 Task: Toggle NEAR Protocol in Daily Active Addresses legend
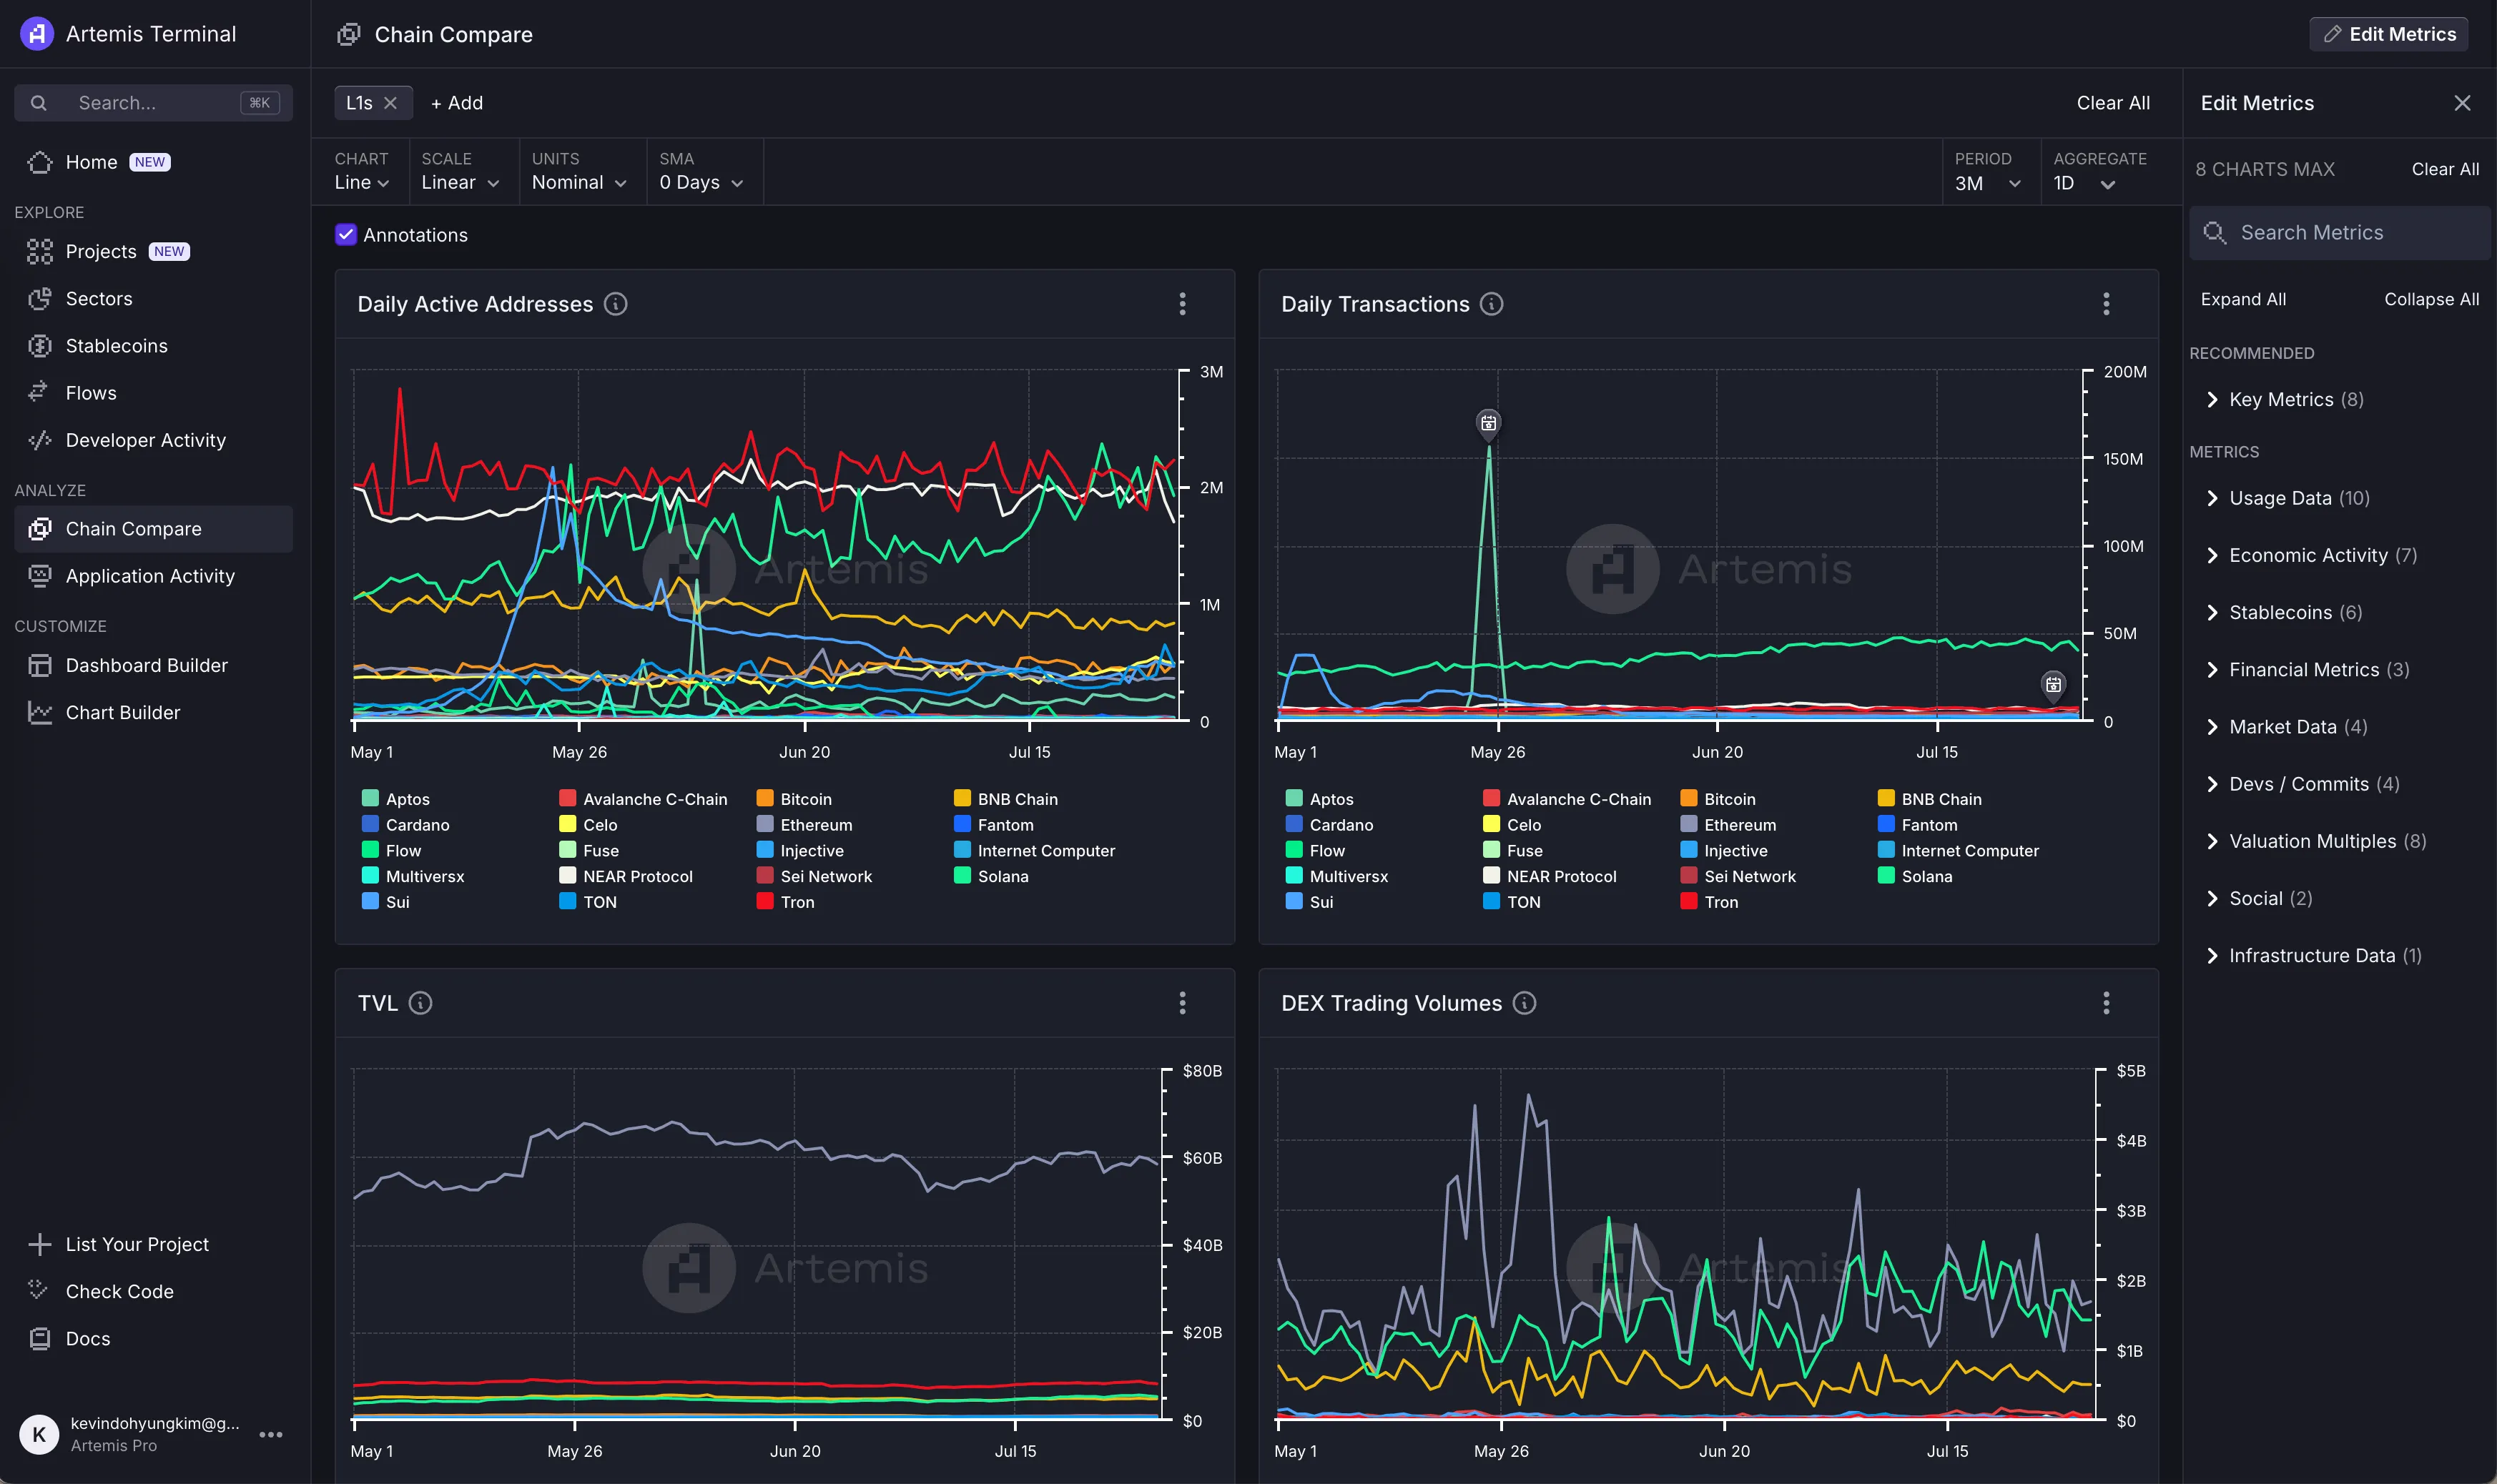626,876
